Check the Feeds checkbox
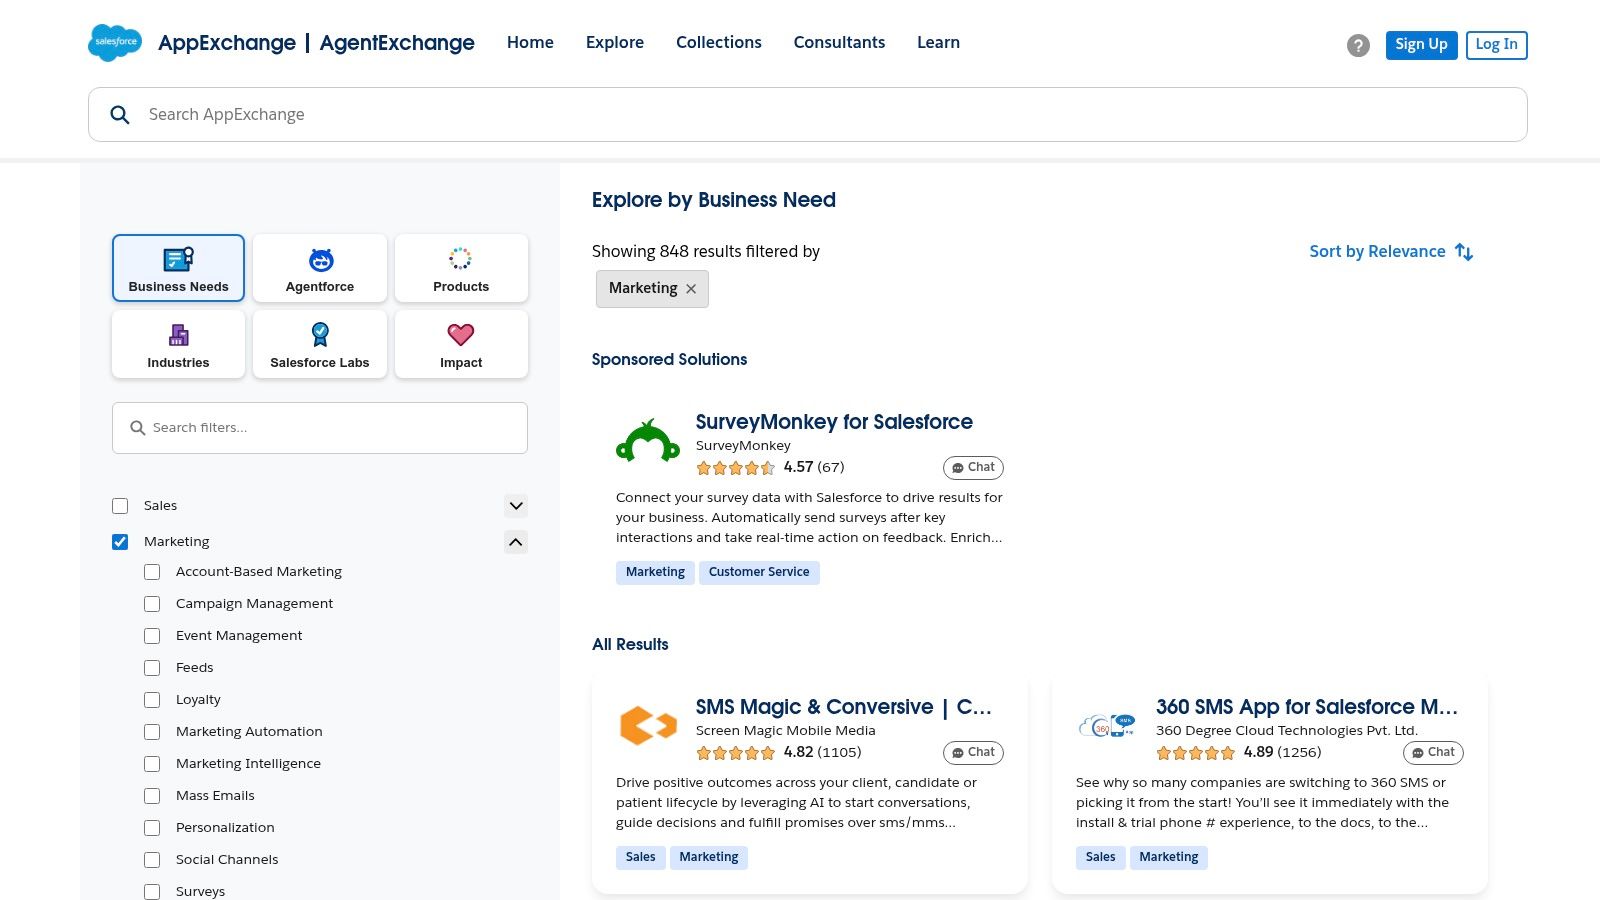 [x=152, y=668]
